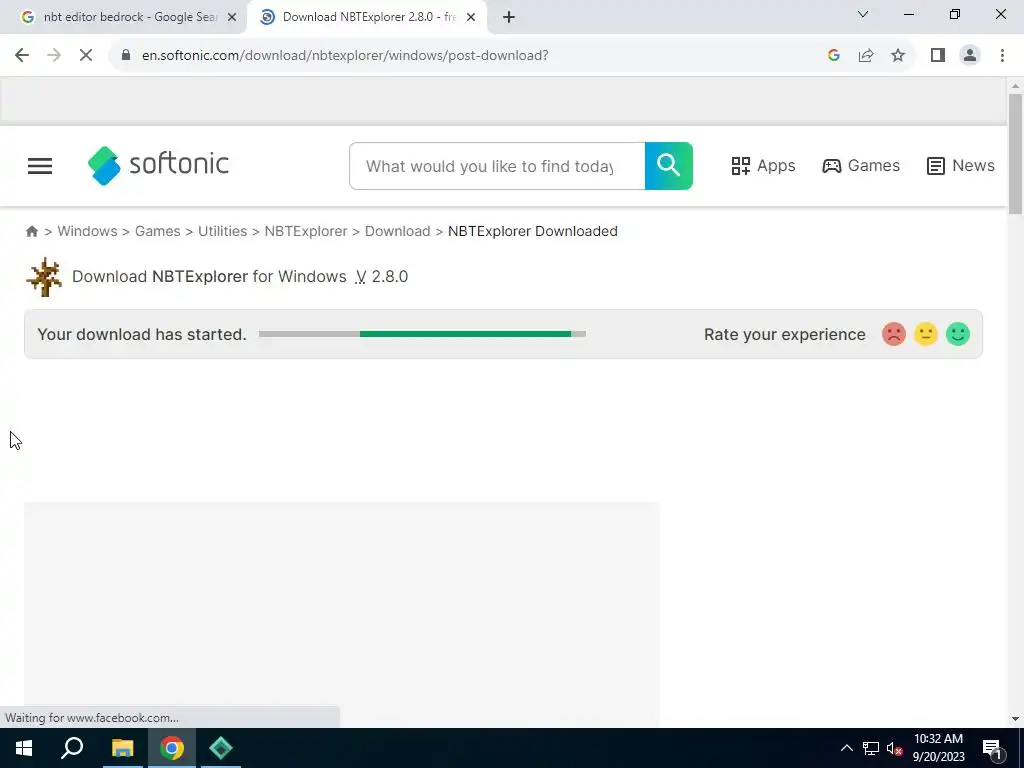The image size is (1024, 768).
Task: Open Windows taskbar search
Action: coord(72,748)
